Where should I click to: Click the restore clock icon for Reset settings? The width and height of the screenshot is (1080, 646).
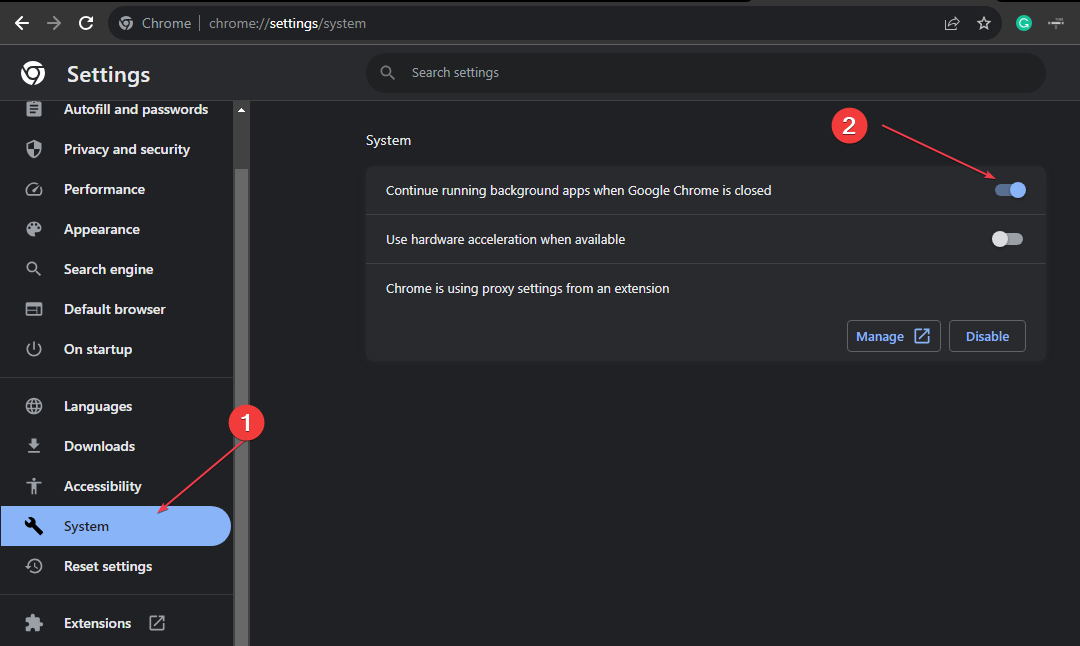tap(34, 566)
